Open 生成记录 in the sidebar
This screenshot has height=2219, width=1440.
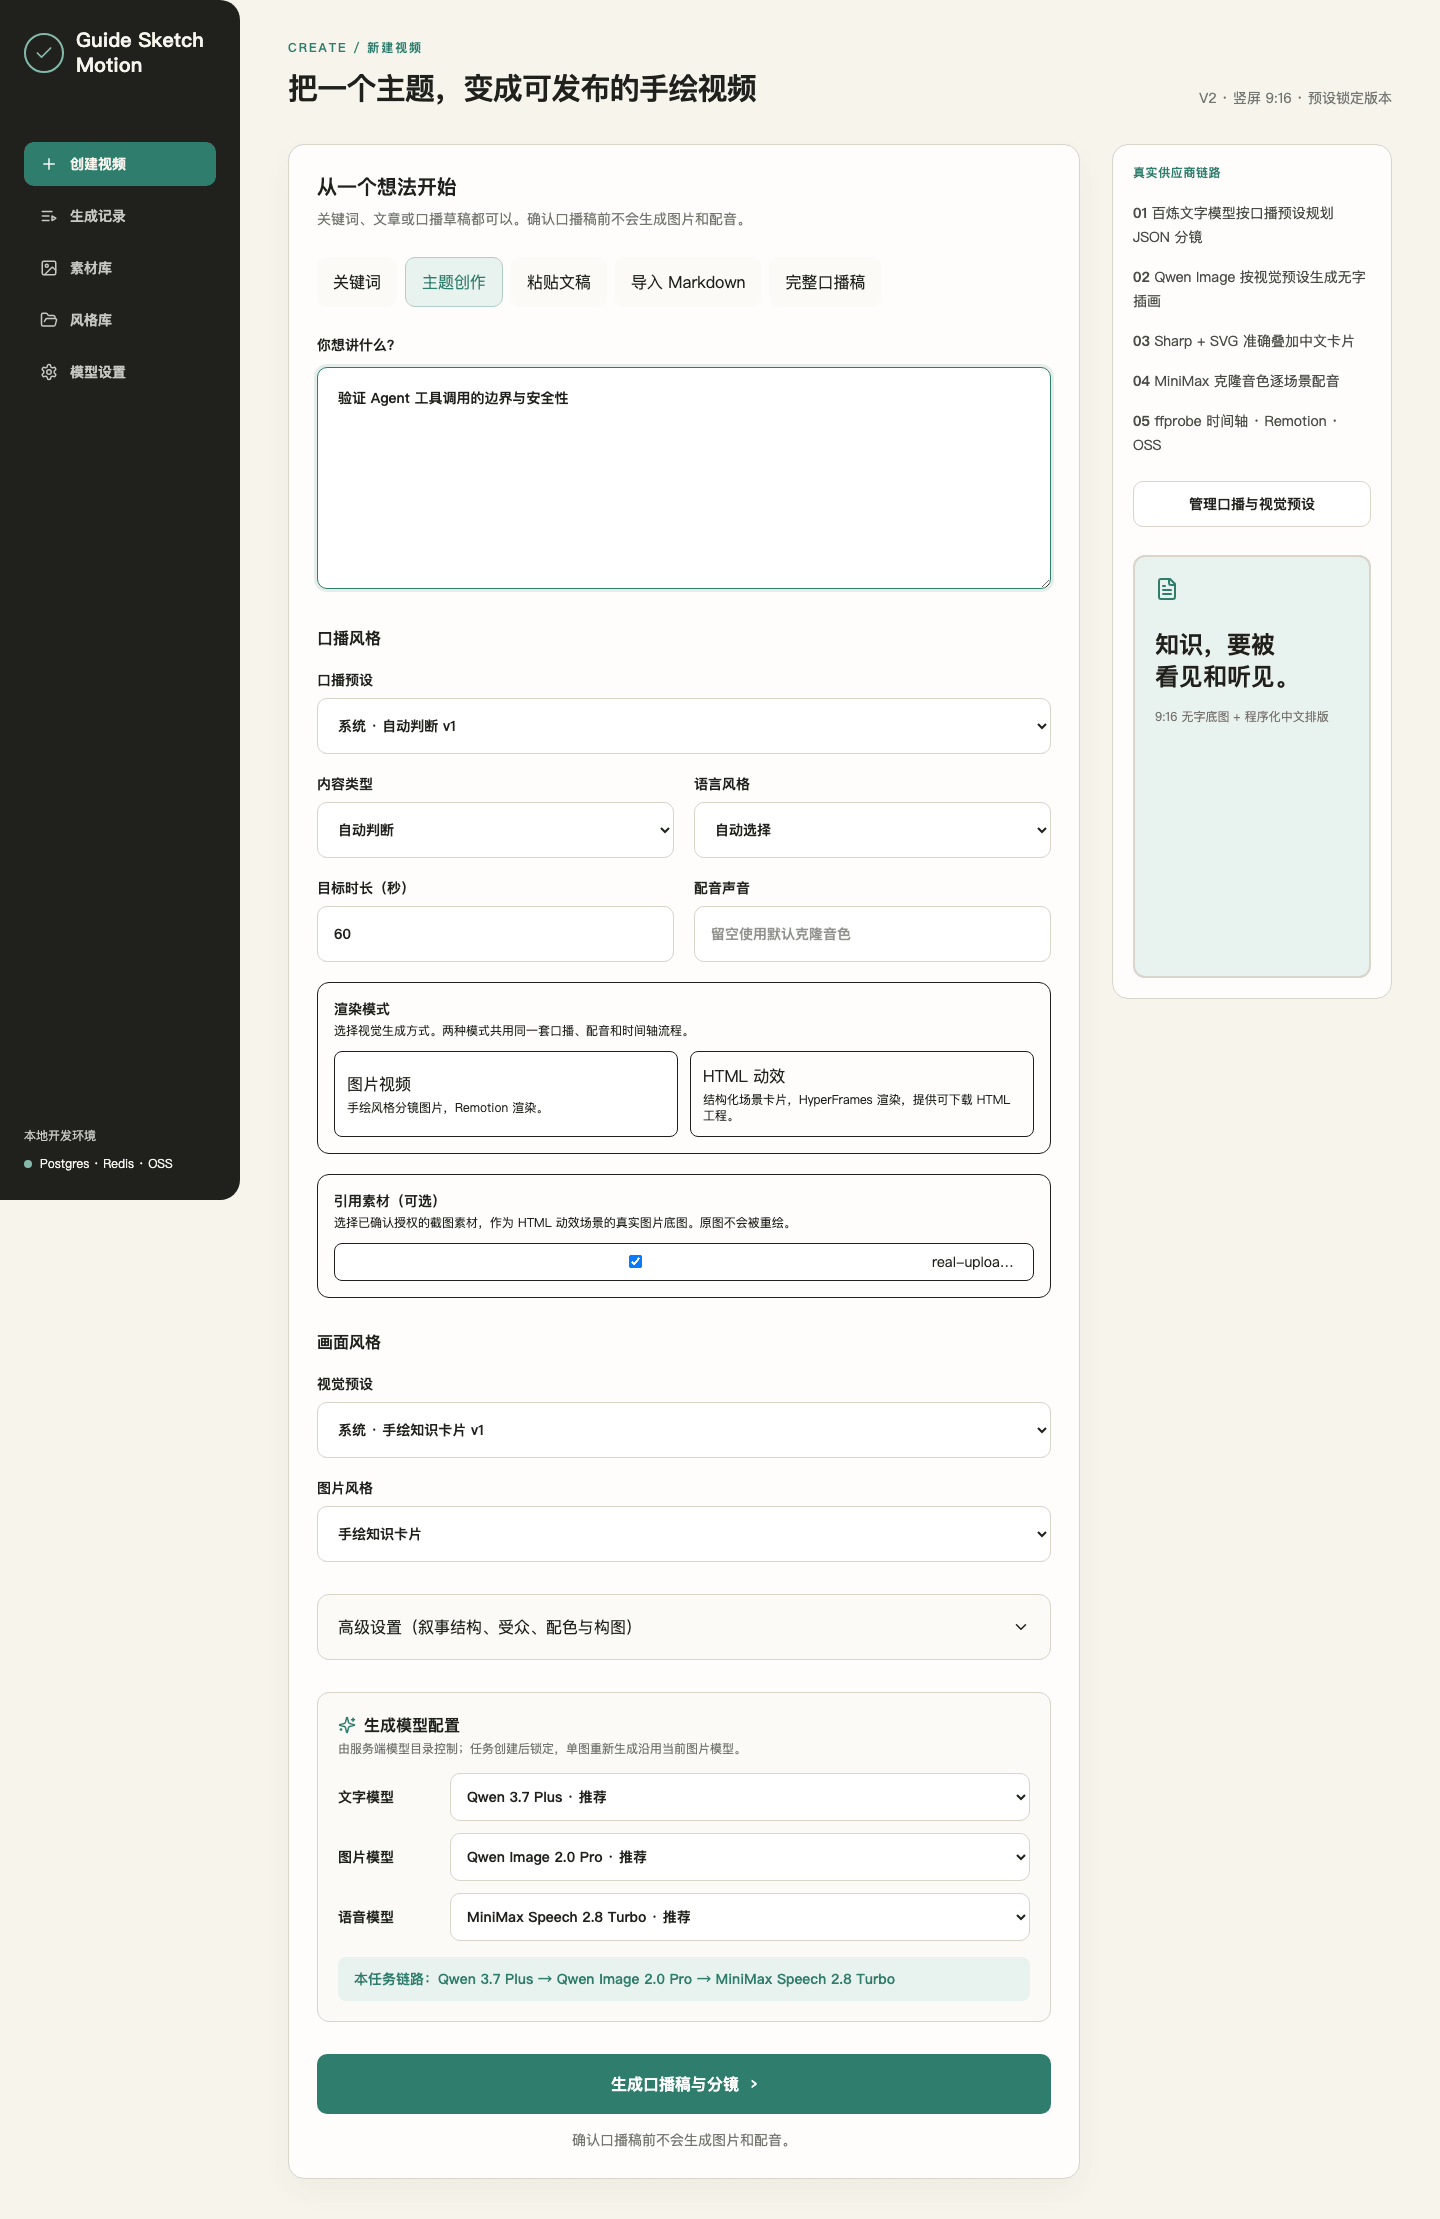120,216
